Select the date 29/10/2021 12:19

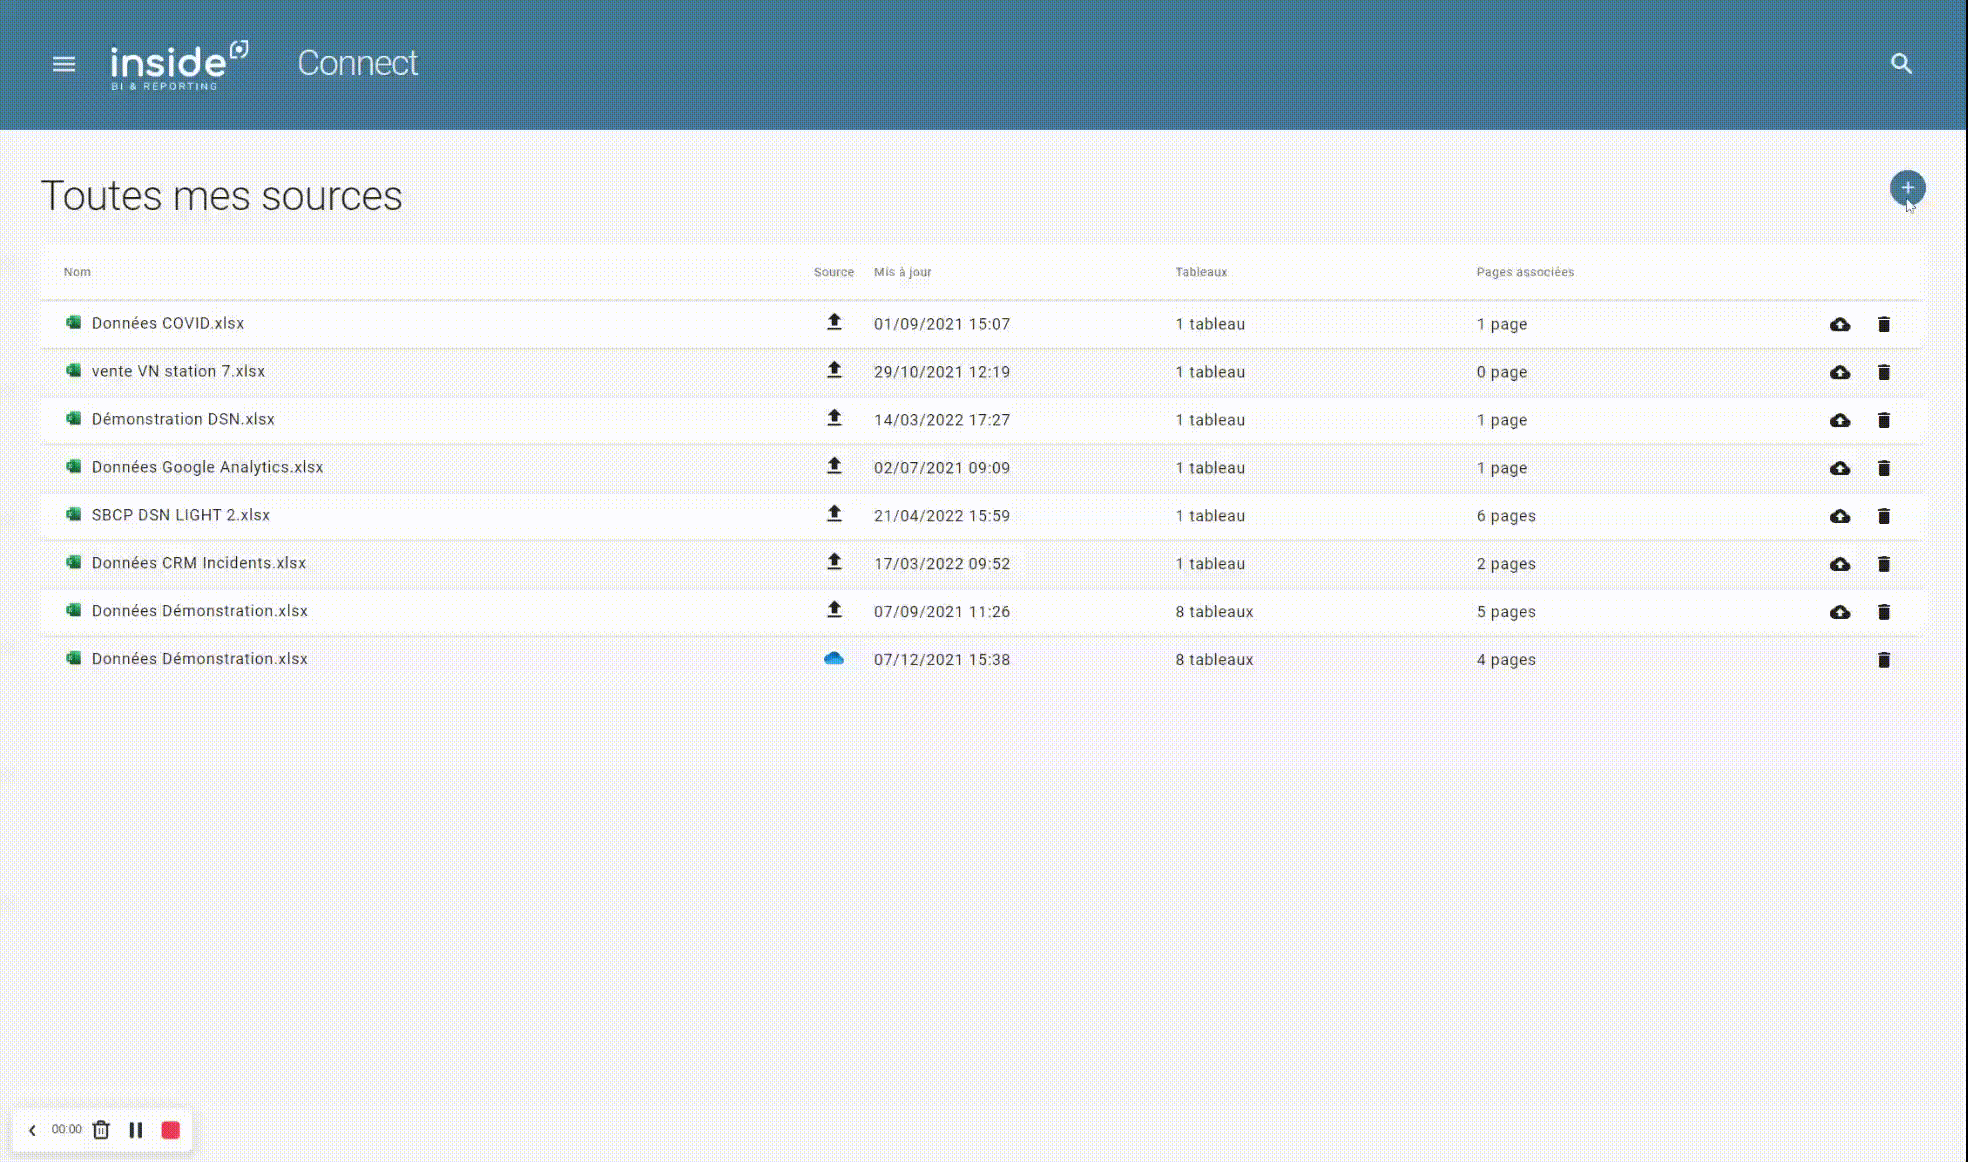(942, 372)
